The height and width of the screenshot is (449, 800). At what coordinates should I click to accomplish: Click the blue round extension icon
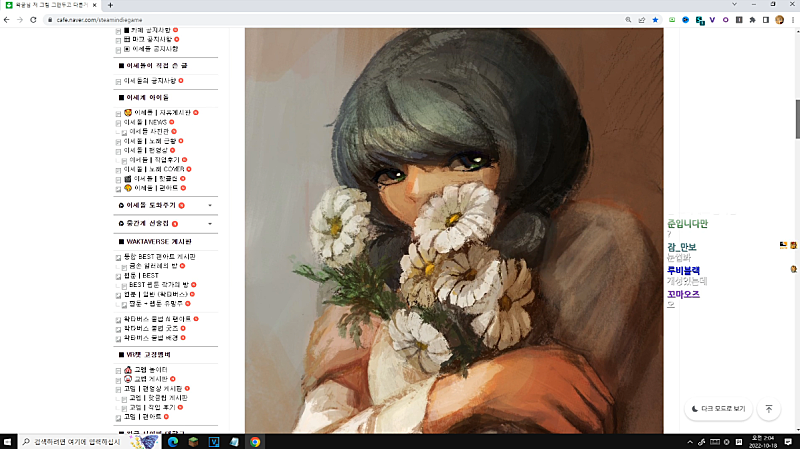click(685, 20)
